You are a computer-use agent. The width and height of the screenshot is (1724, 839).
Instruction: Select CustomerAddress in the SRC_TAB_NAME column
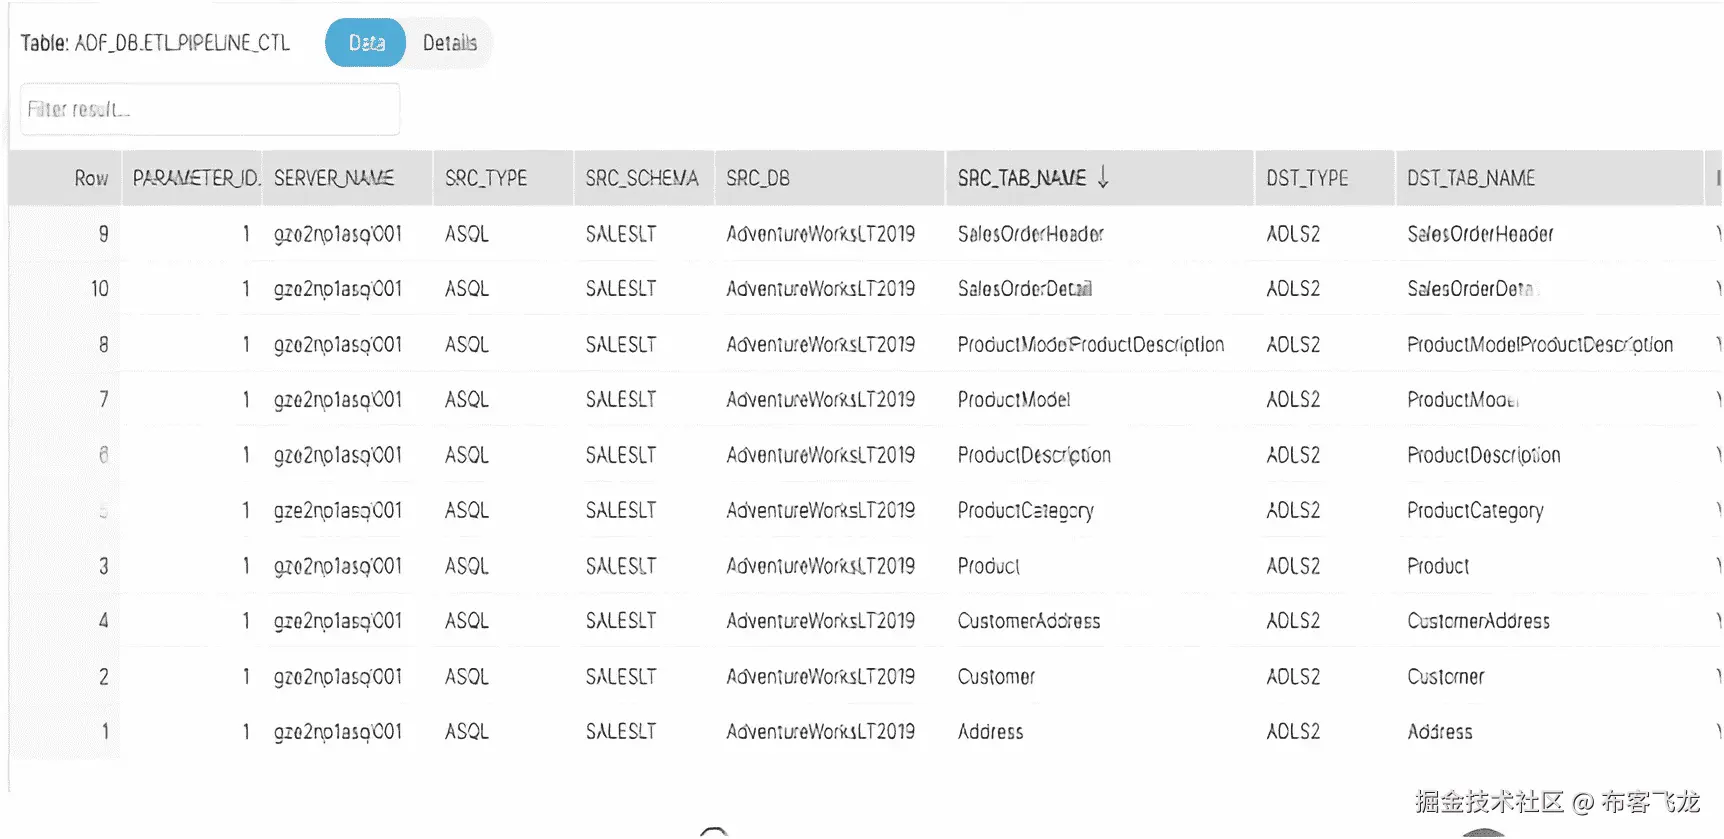(x=1028, y=621)
